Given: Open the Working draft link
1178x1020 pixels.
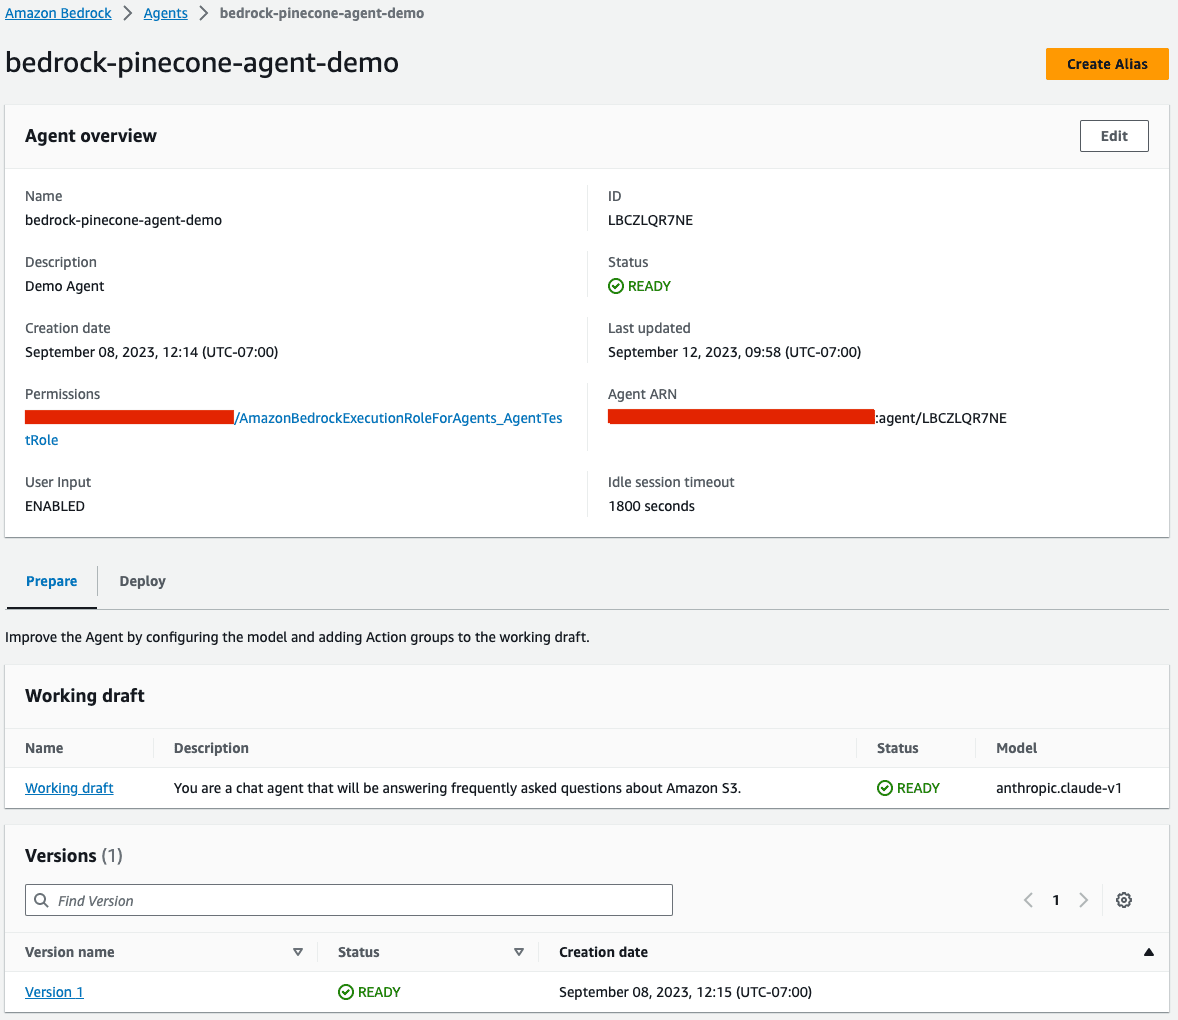Looking at the screenshot, I should tap(69, 788).
